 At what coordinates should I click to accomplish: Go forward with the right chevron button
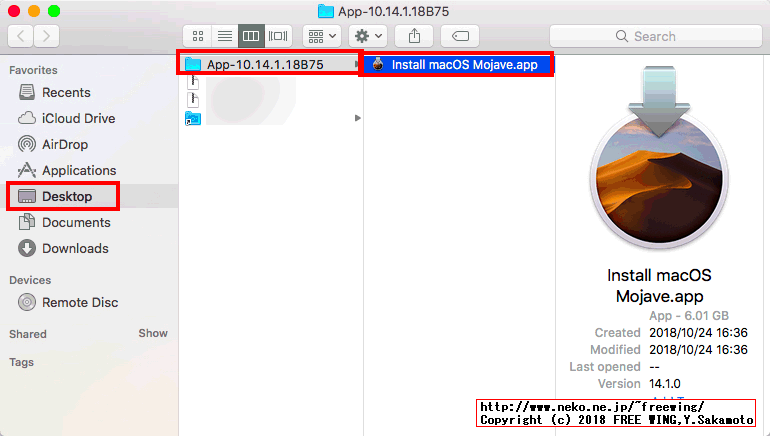click(47, 36)
